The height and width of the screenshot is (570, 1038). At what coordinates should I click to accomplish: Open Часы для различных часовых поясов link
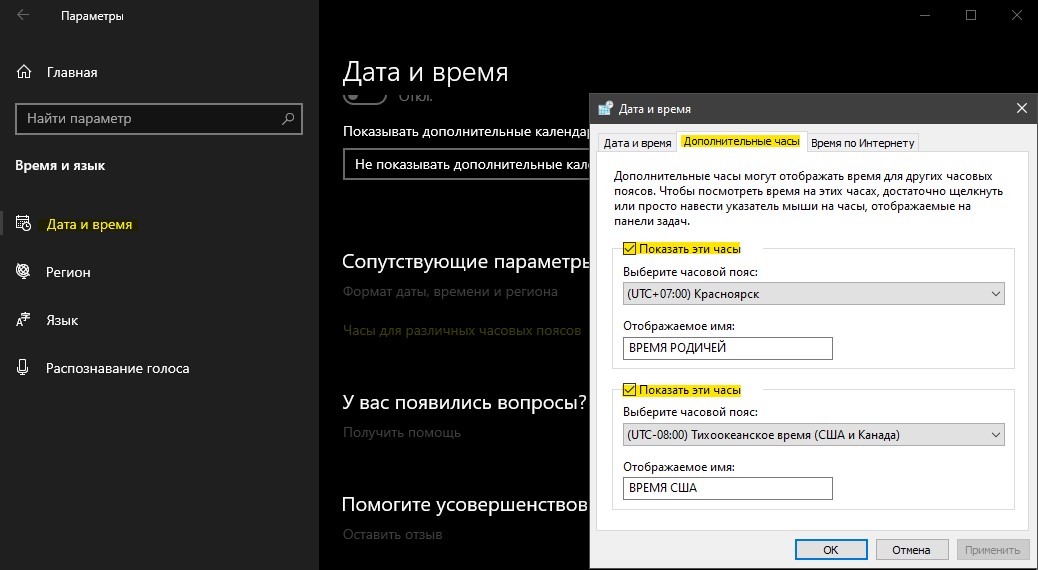462,330
